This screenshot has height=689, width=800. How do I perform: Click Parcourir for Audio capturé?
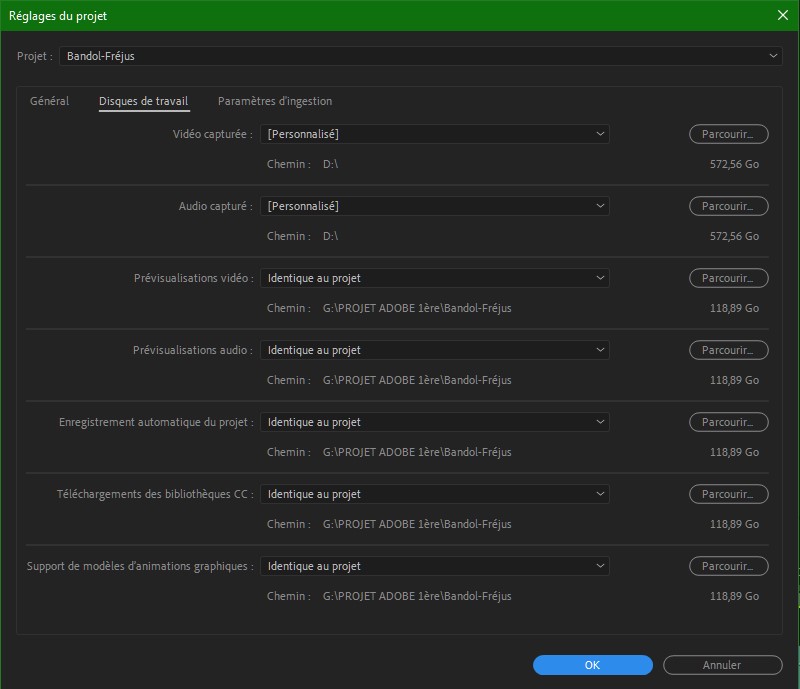click(x=728, y=206)
